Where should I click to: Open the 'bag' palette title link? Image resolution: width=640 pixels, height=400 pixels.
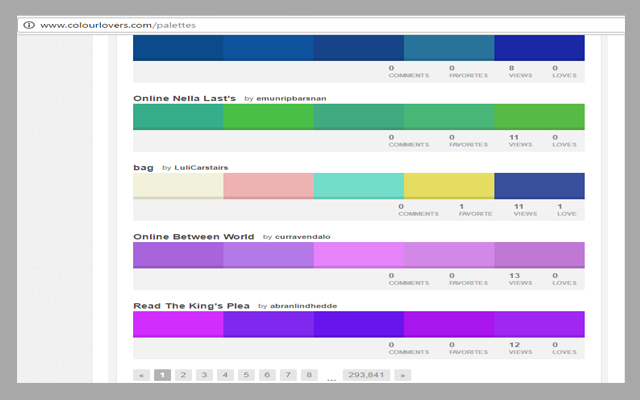143,167
